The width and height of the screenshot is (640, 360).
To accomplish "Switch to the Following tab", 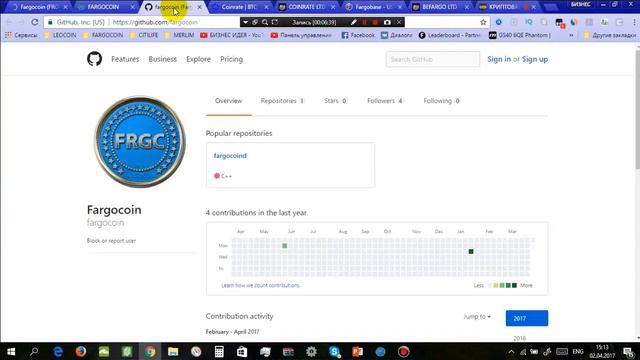I will click(x=441, y=101).
